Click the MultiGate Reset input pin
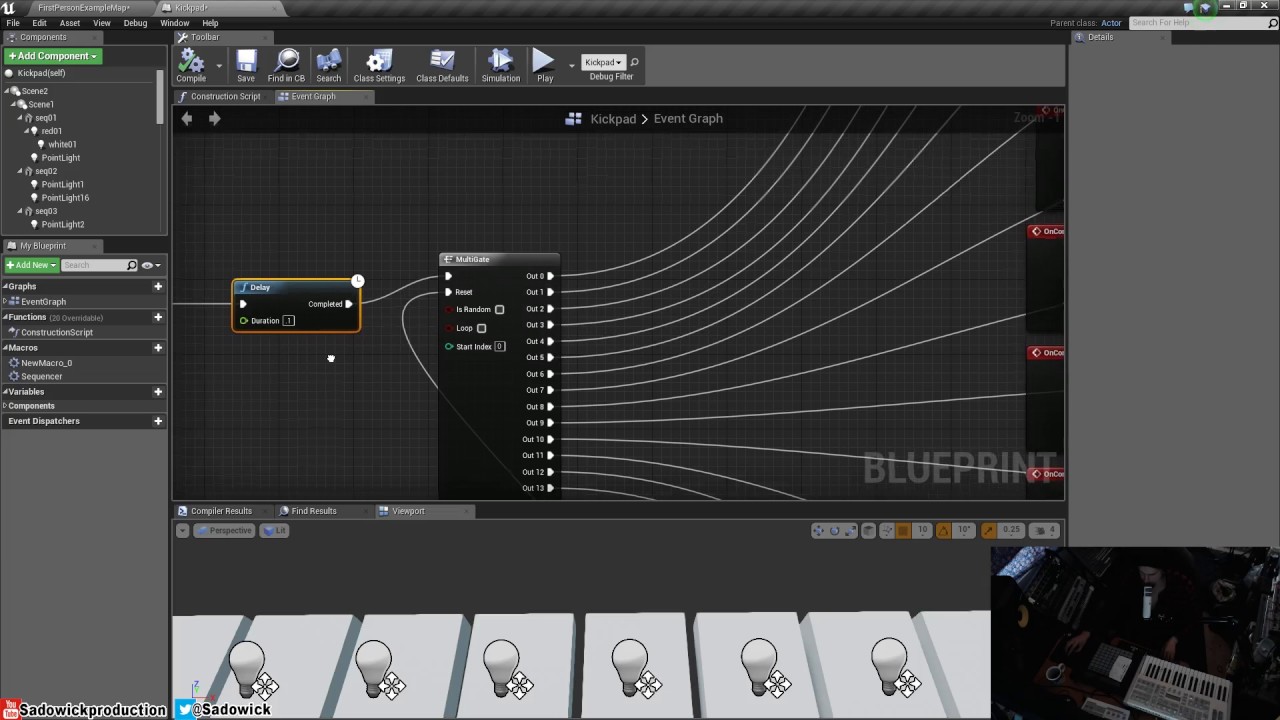The image size is (1280, 720). click(448, 292)
